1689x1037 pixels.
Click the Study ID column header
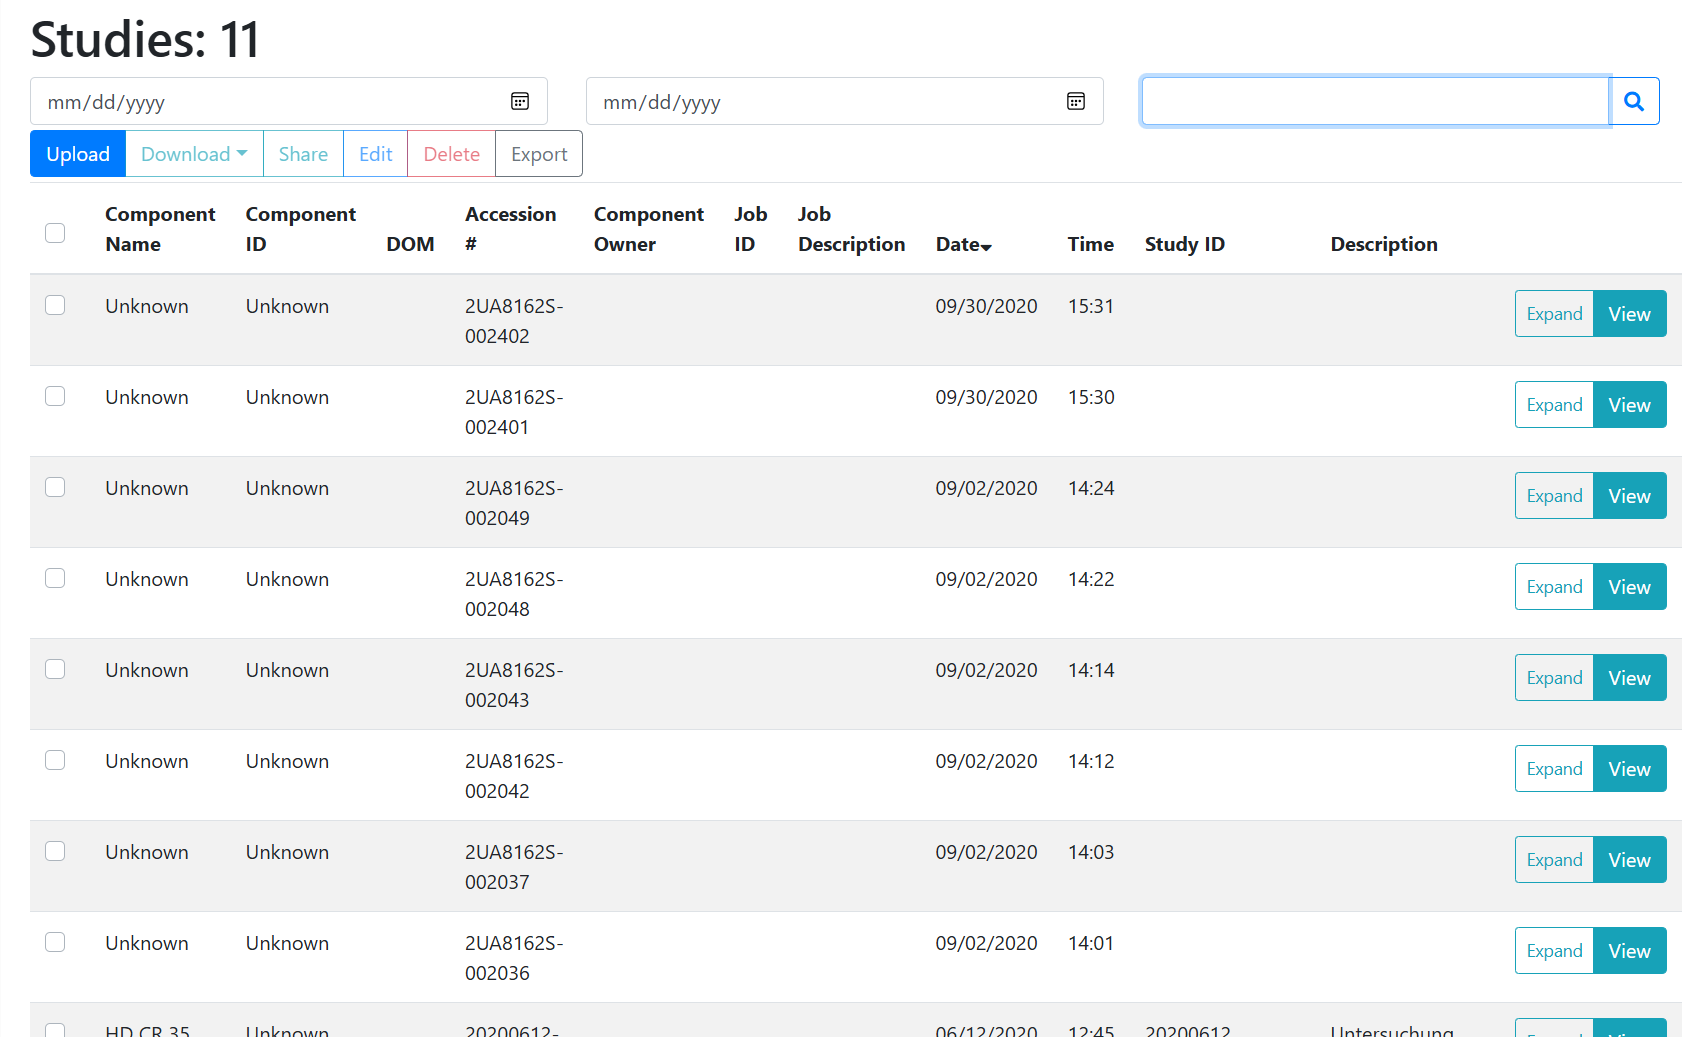1185,244
